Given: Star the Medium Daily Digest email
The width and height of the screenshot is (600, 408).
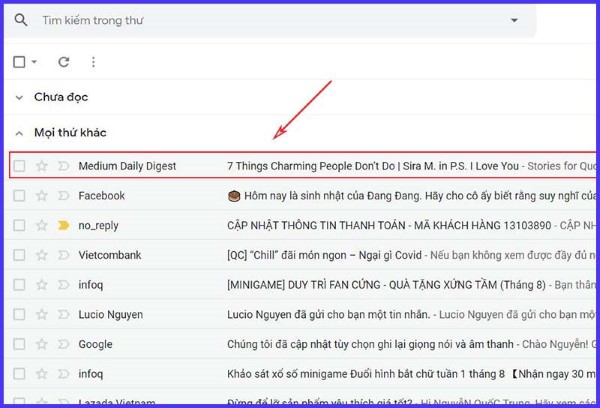Looking at the screenshot, I should tap(42, 166).
